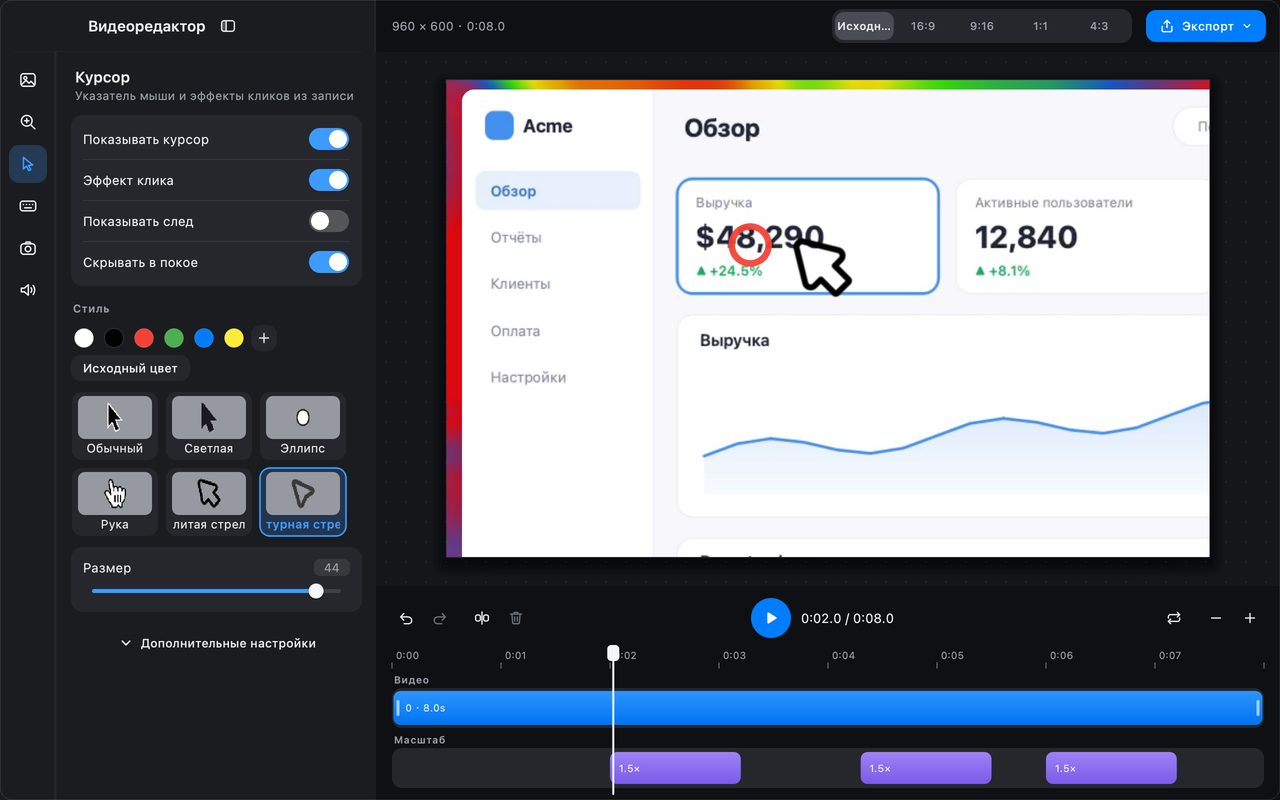1280x800 pixels.
Task: Choose the 4:3 aspect ratio
Action: coord(1099,26)
